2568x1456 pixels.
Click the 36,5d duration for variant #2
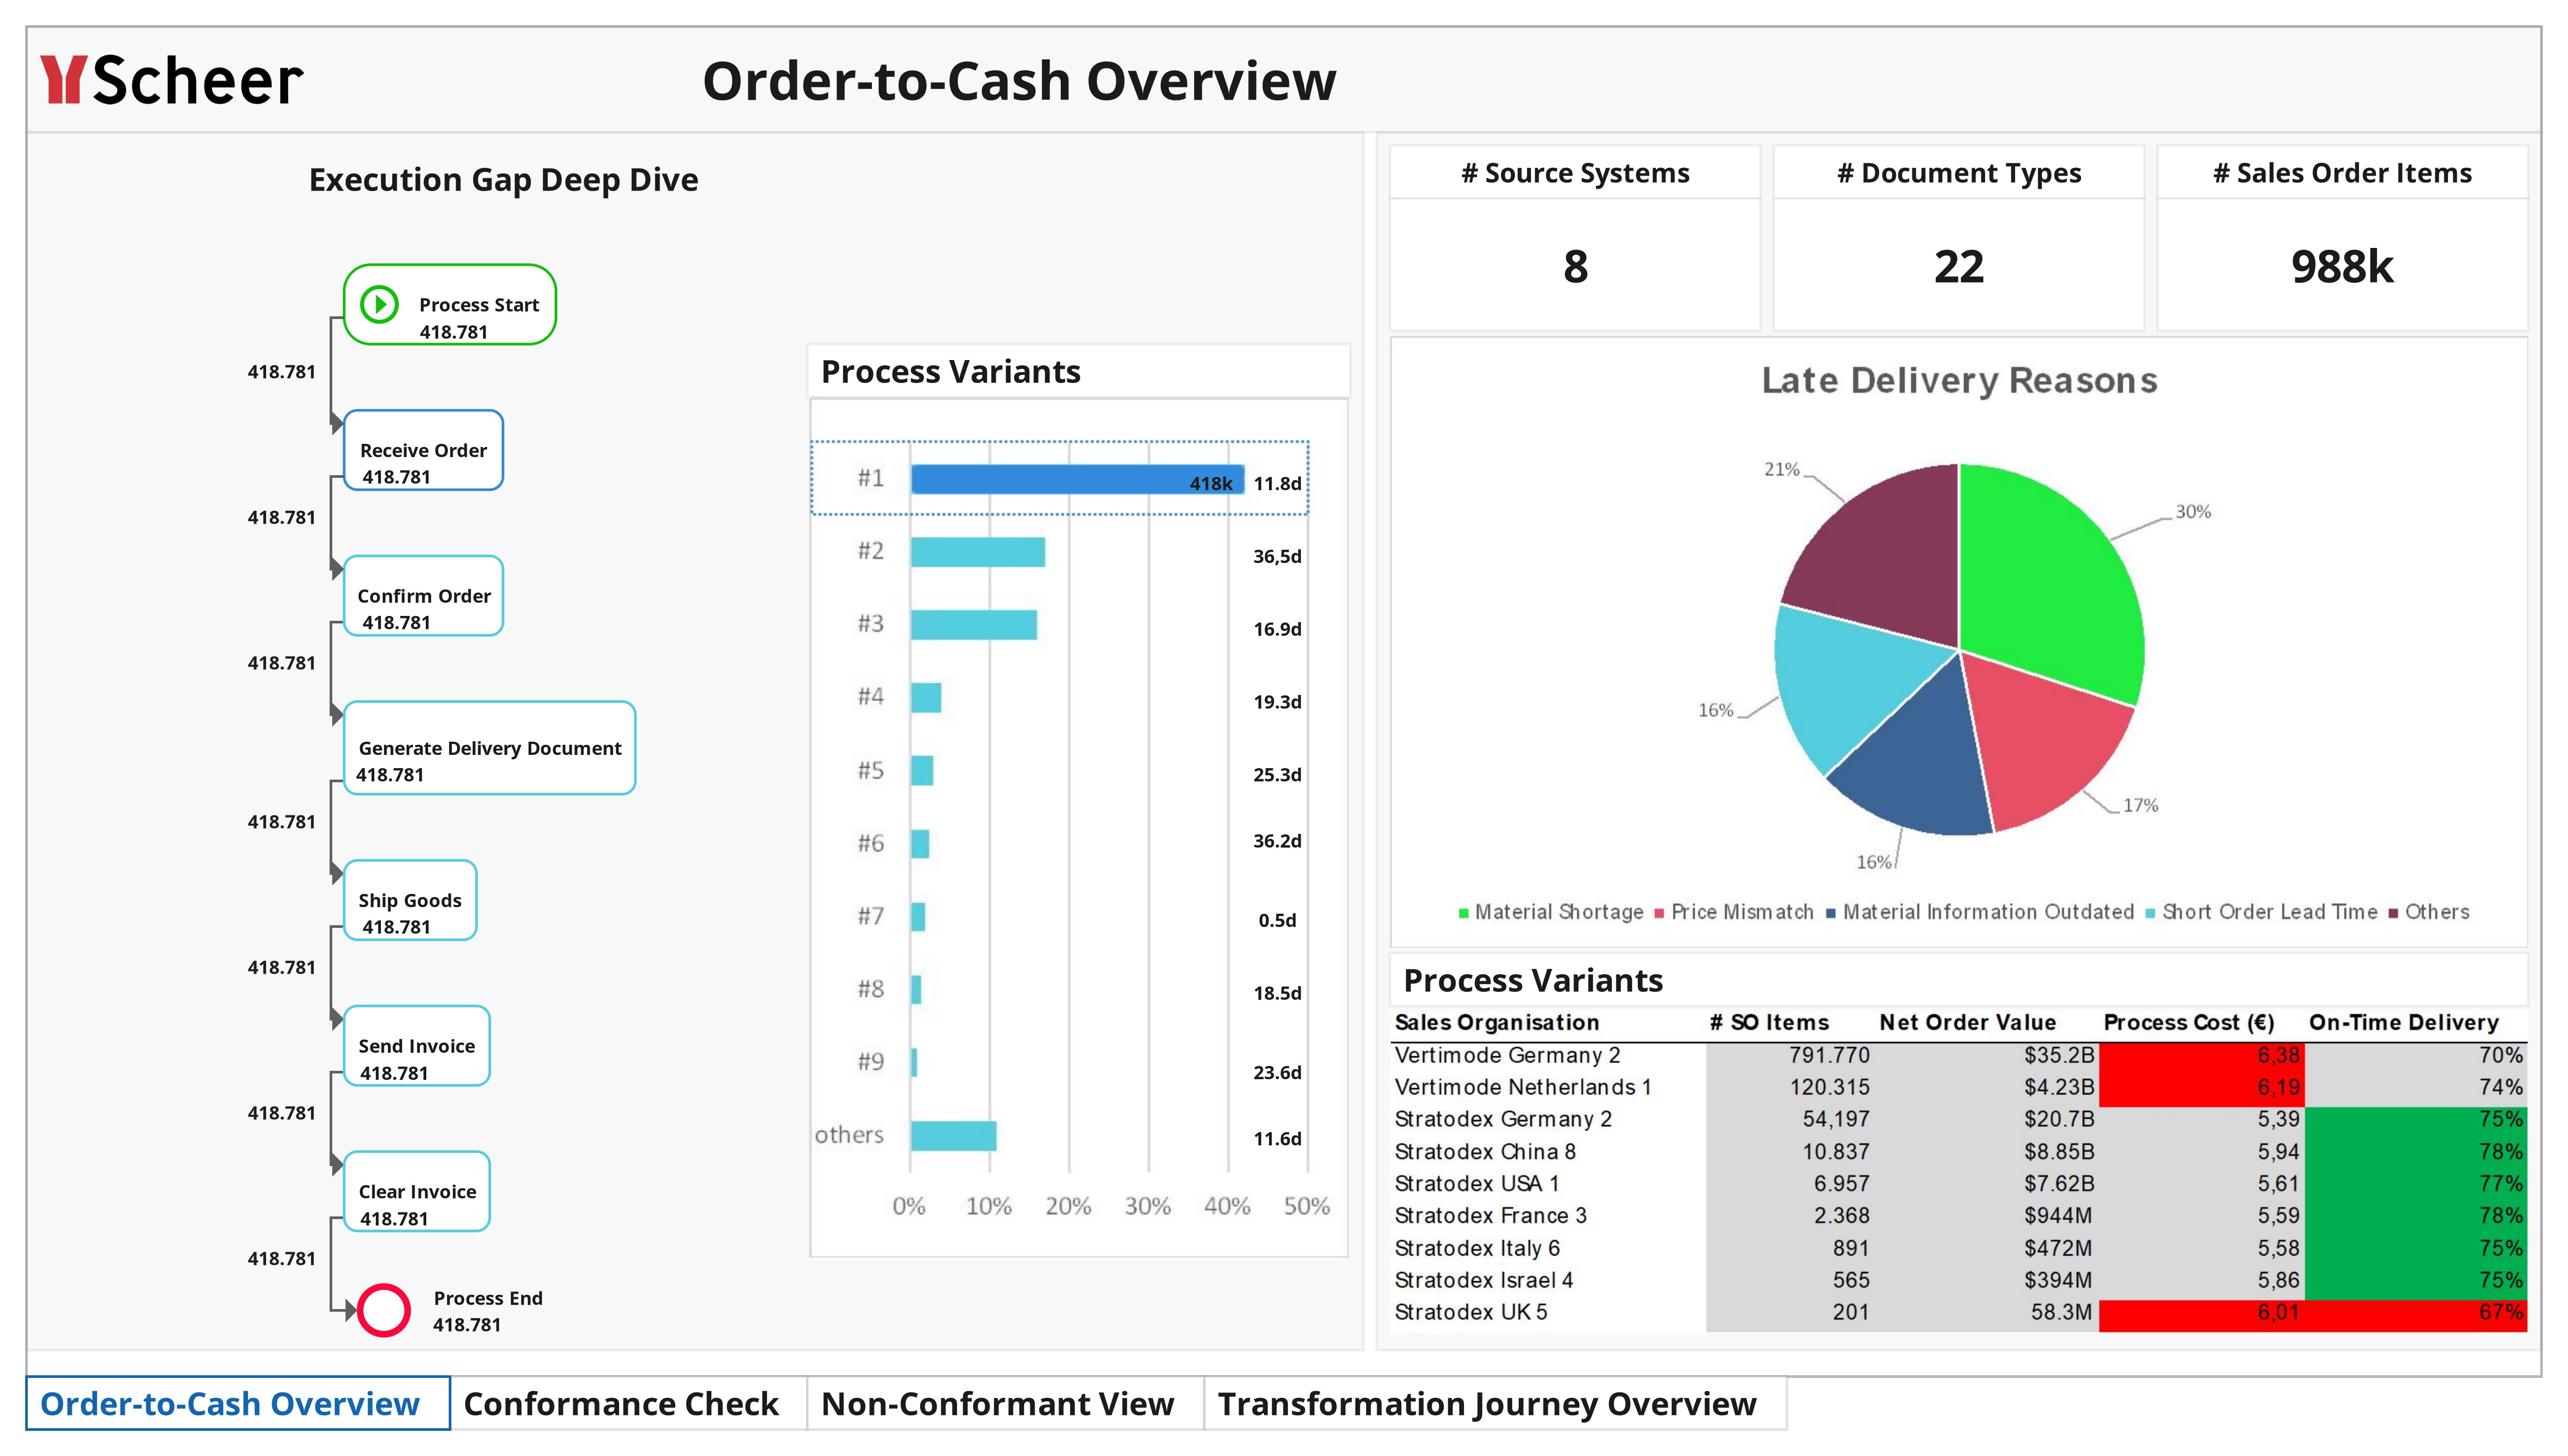tap(1277, 557)
